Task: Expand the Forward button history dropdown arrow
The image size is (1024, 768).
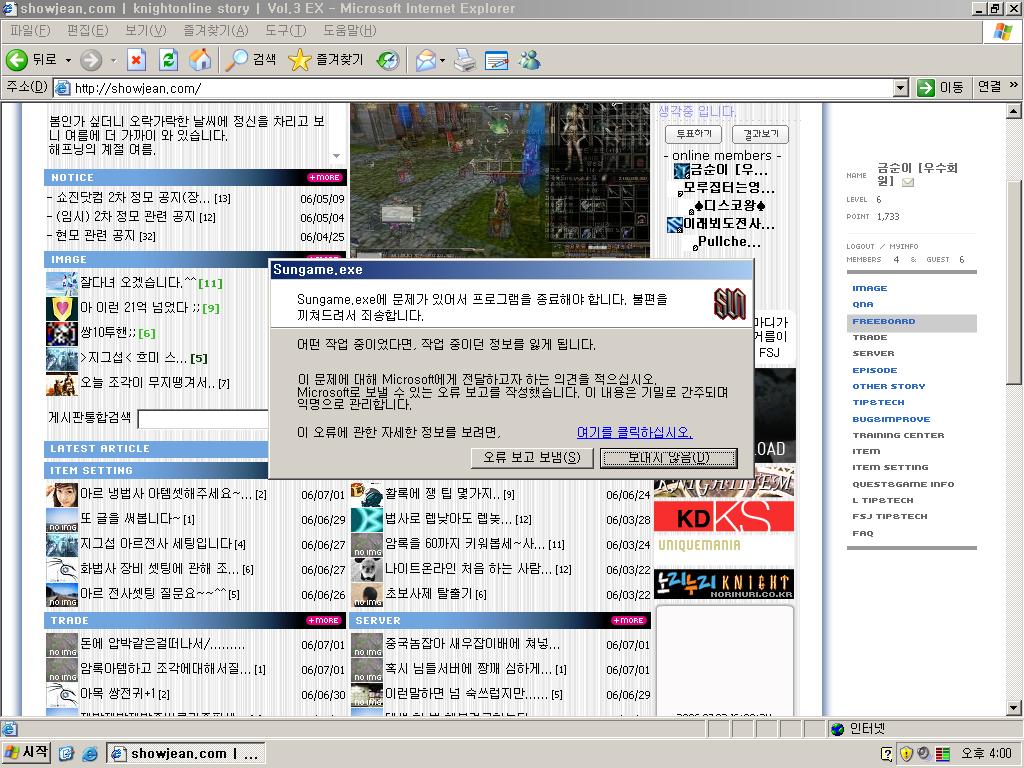Action: 113,60
